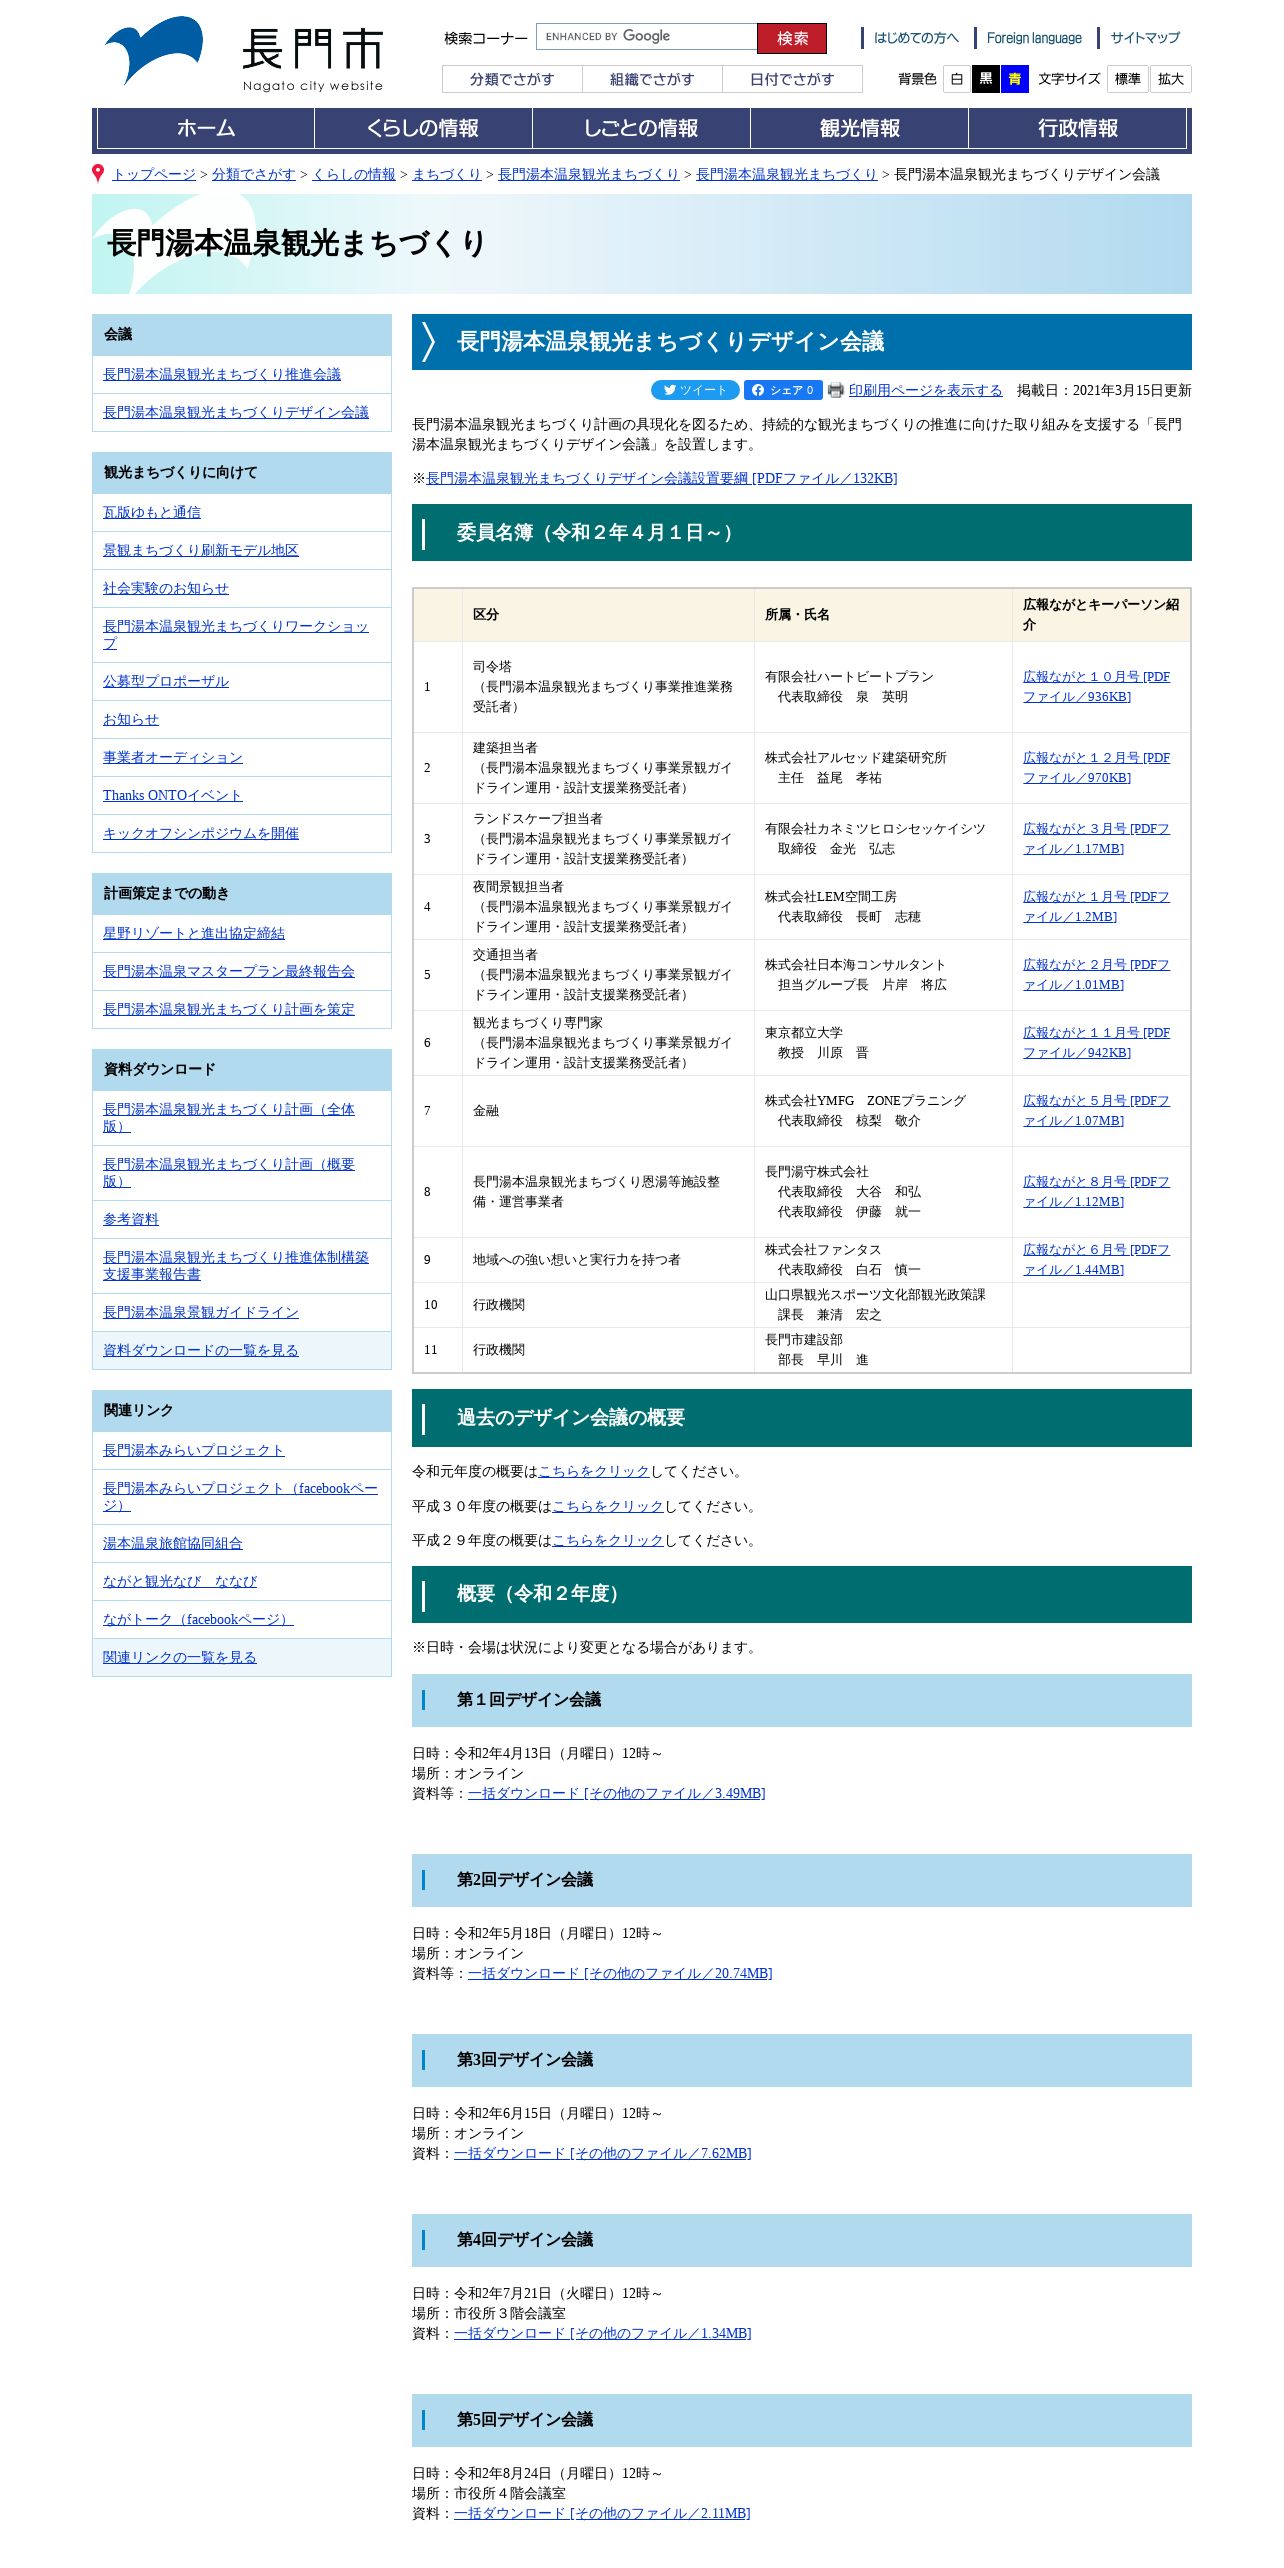Click こちらをクリック for 令和元年度 overview
Viewport: 1284px width, 2568px height.
tap(594, 1471)
